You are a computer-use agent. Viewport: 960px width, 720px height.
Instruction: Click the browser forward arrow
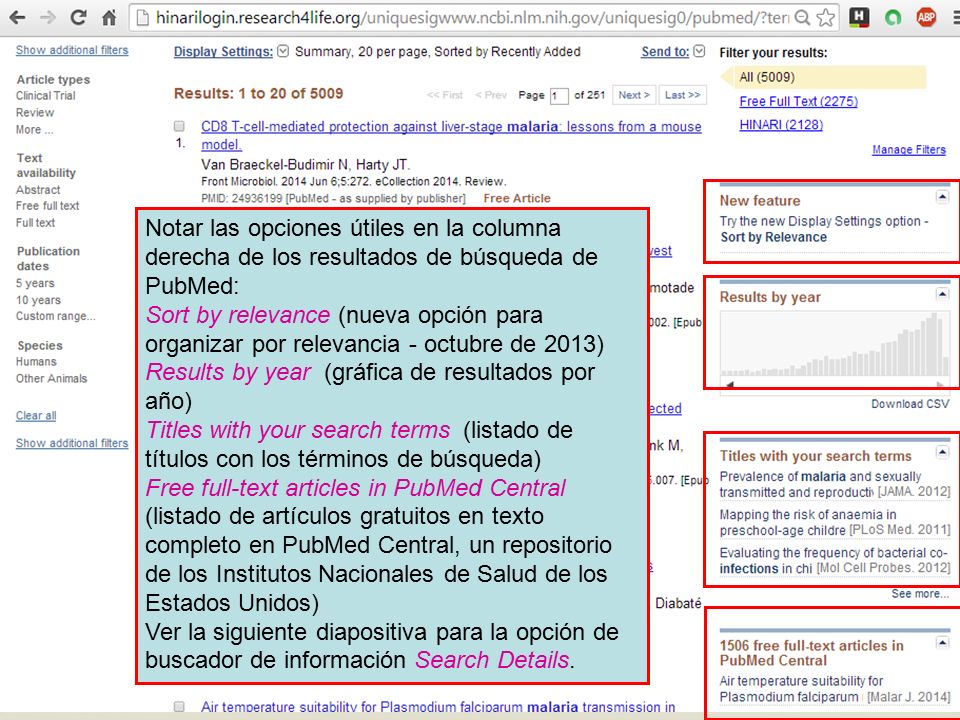tap(47, 17)
